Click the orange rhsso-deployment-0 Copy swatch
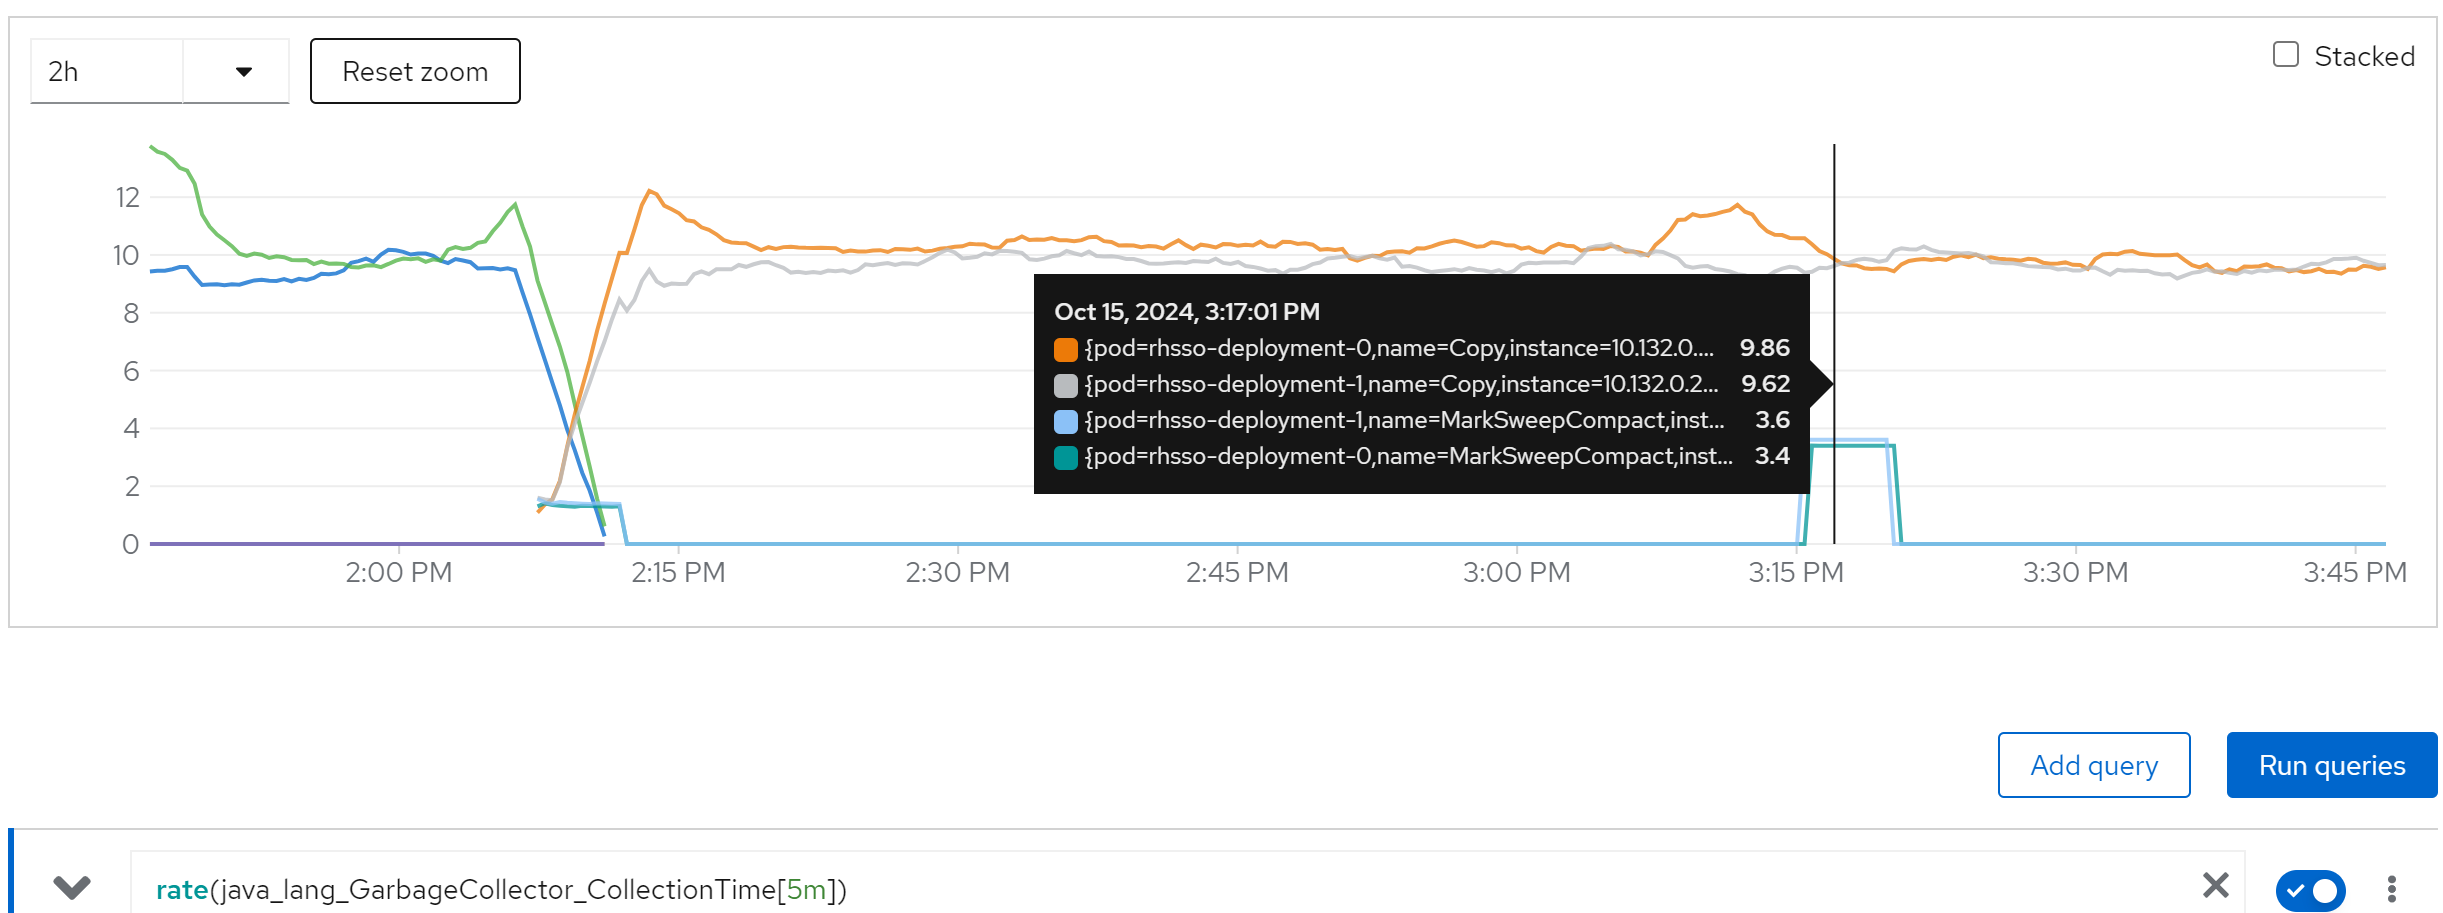 (x=1065, y=349)
